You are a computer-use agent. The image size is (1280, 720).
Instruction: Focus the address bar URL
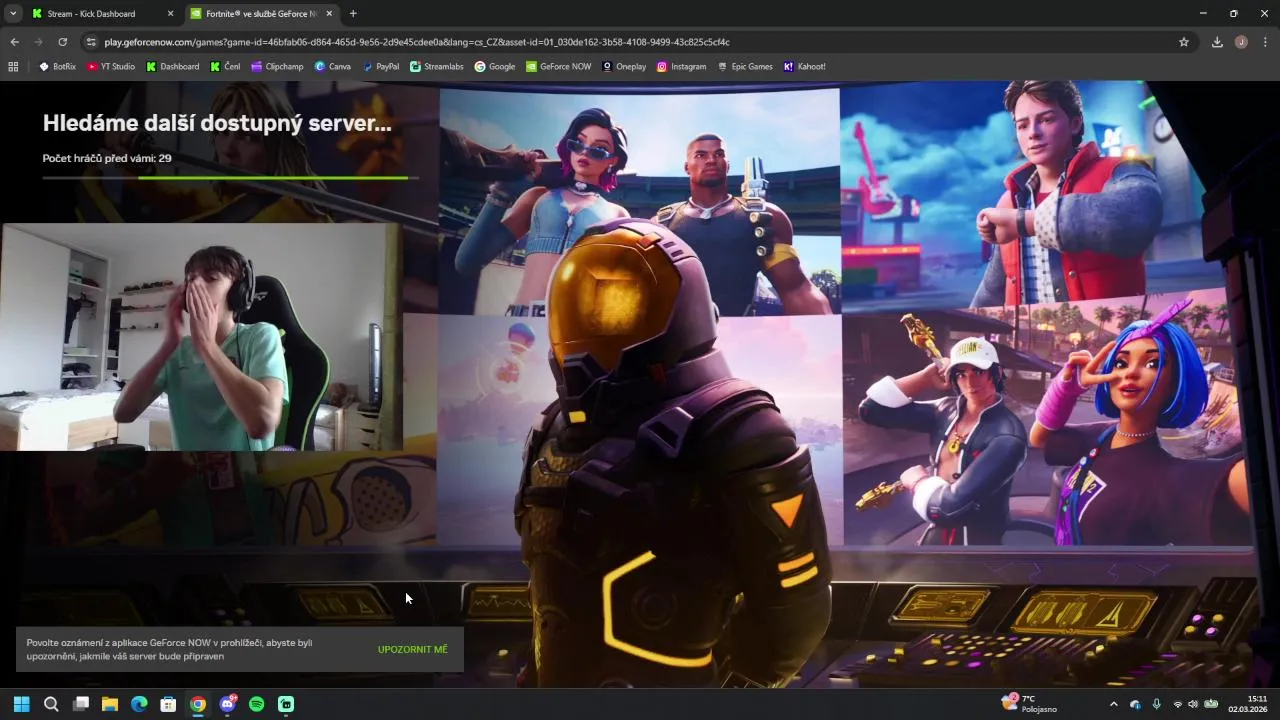417,42
